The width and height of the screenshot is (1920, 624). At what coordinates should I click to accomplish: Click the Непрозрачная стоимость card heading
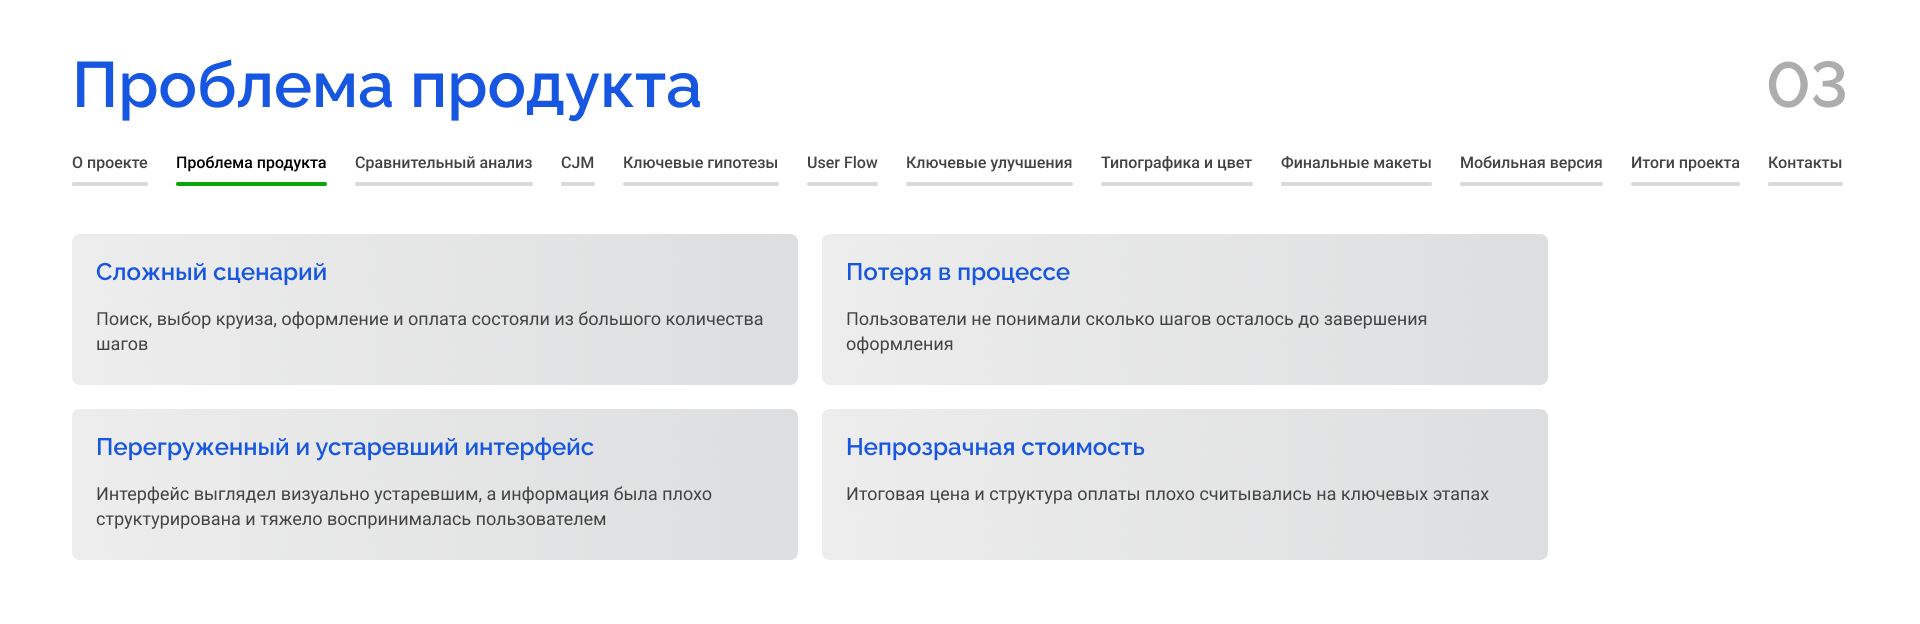(995, 447)
